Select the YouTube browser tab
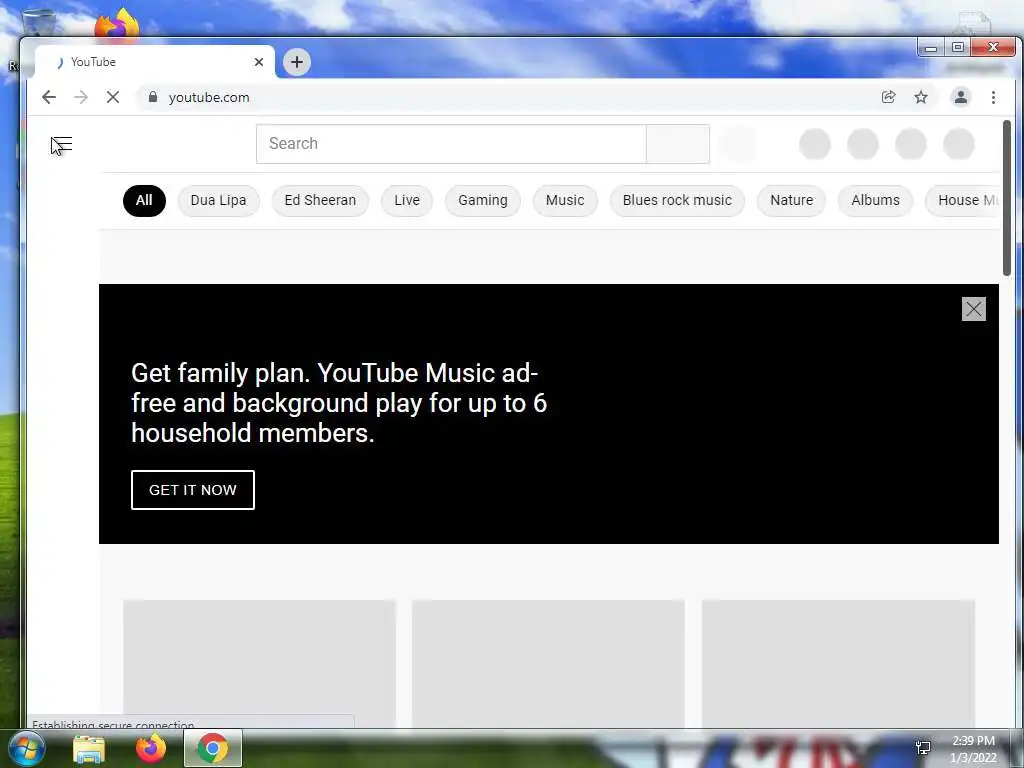The image size is (1024, 768). click(x=154, y=62)
